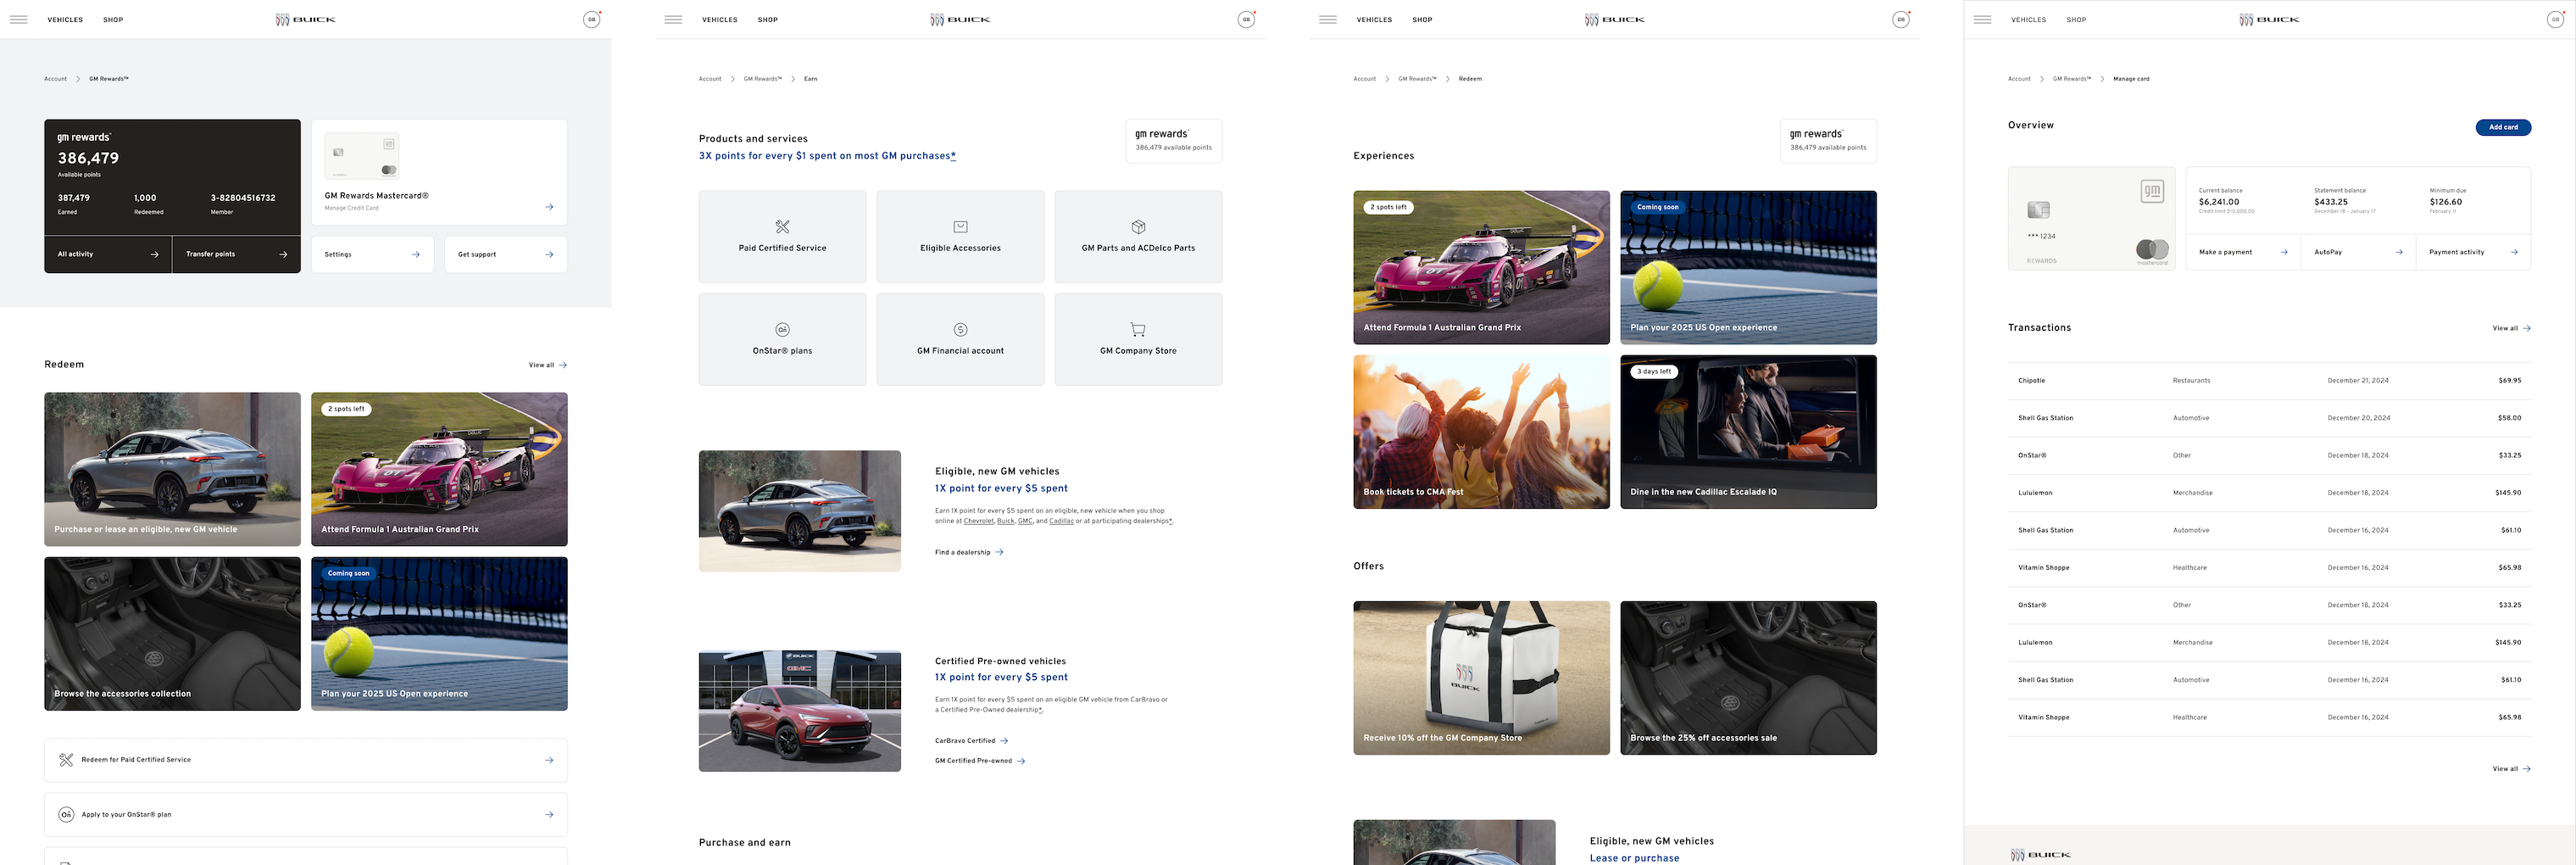
Task: Open VEHICLES menu on the Redeem page
Action: pos(1374,20)
